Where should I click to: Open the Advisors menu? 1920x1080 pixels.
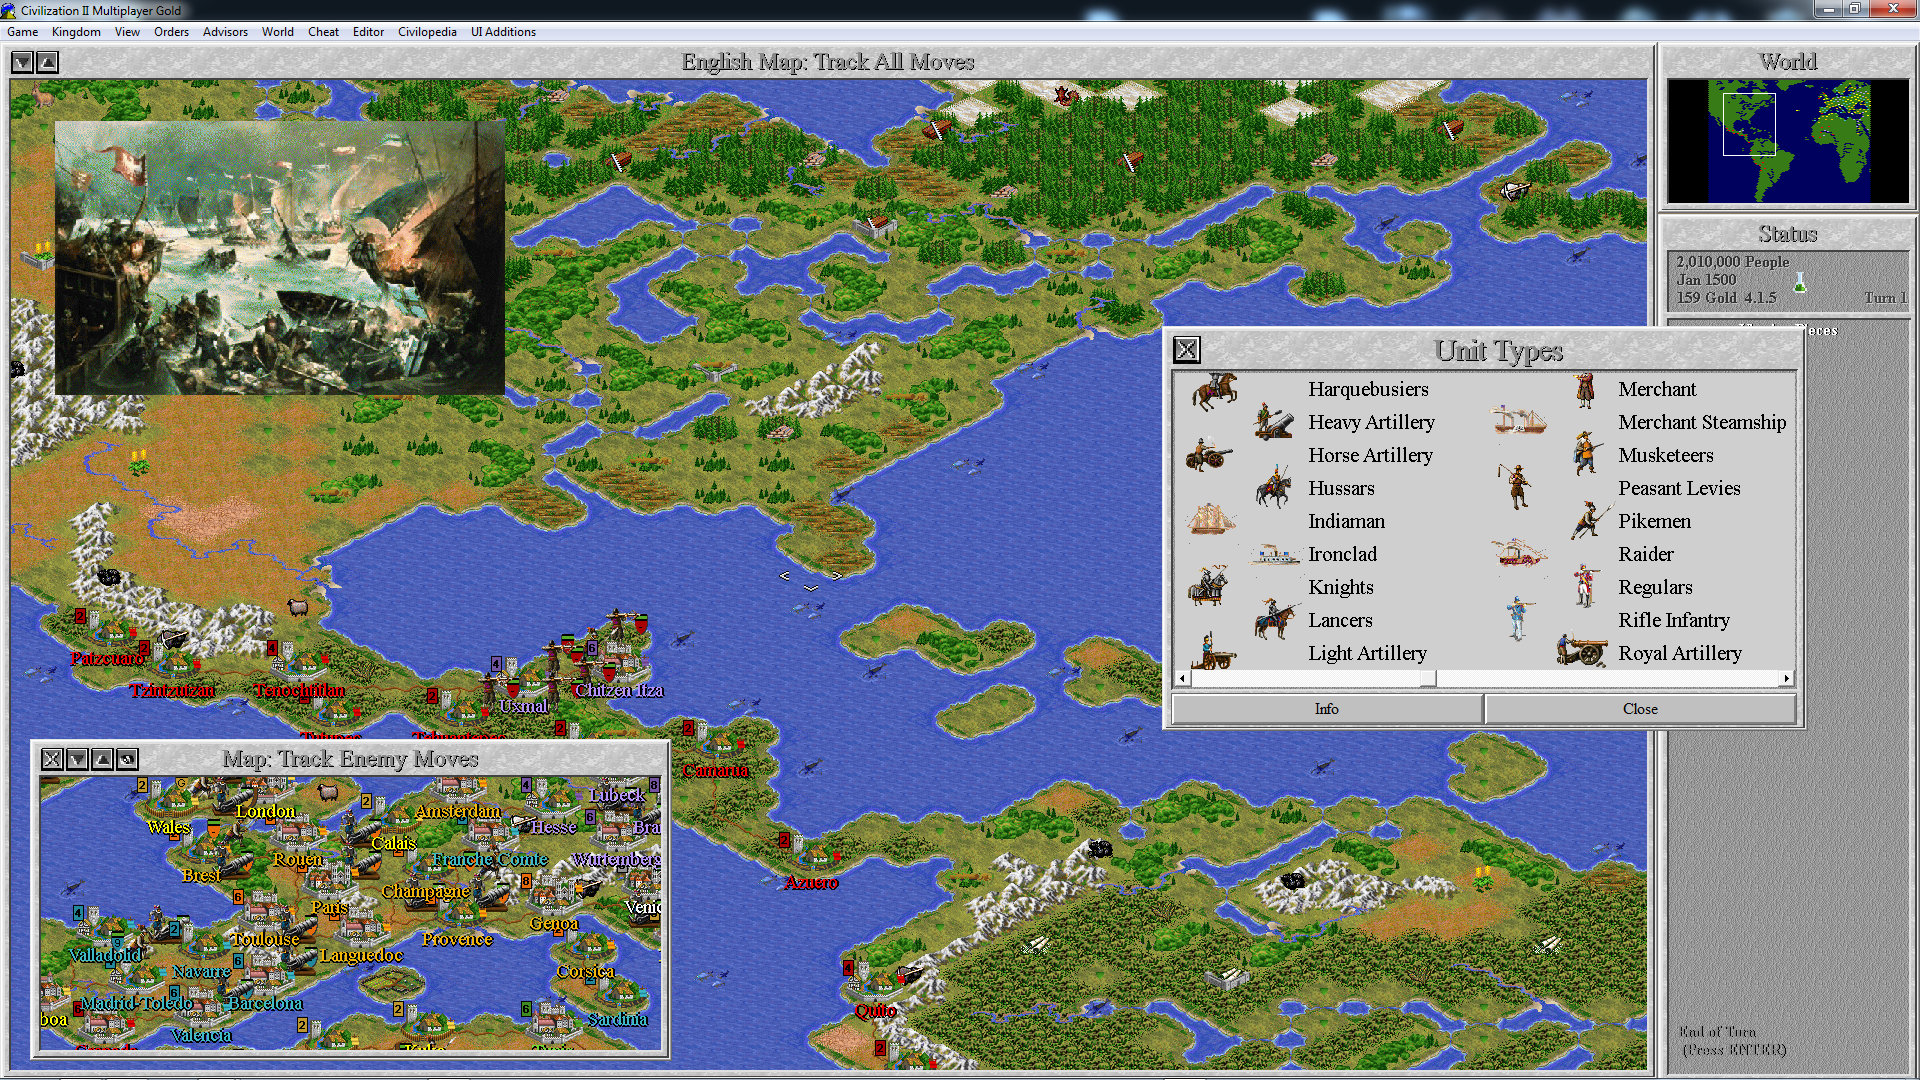pos(225,32)
